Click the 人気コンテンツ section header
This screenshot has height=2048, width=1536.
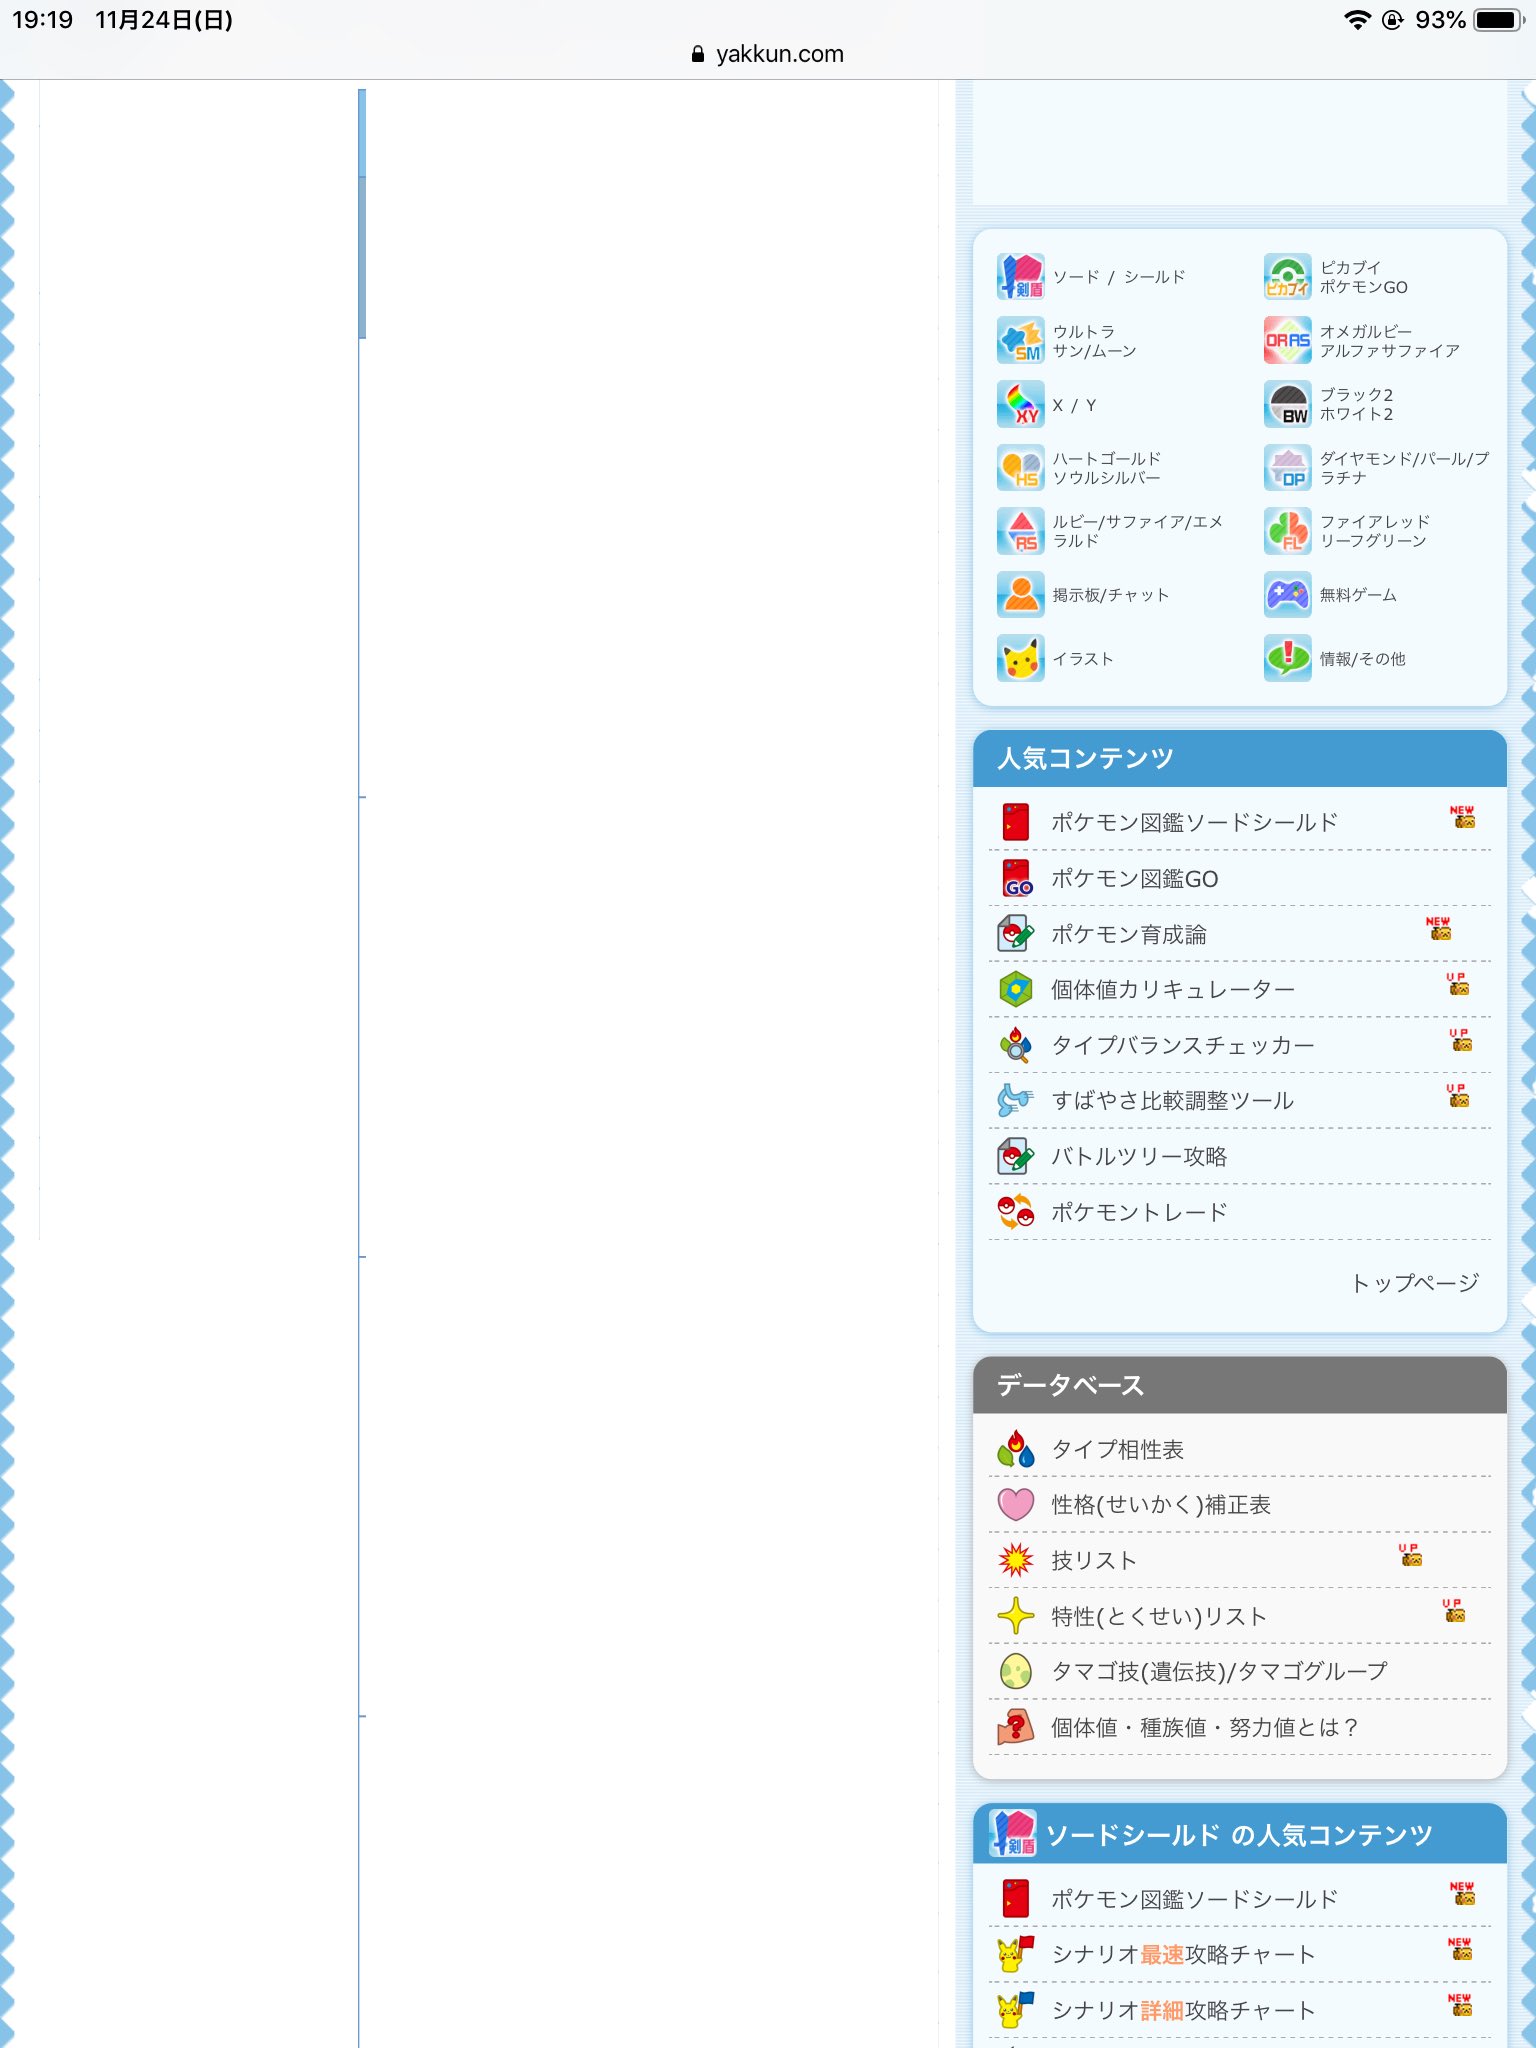click(x=1240, y=758)
